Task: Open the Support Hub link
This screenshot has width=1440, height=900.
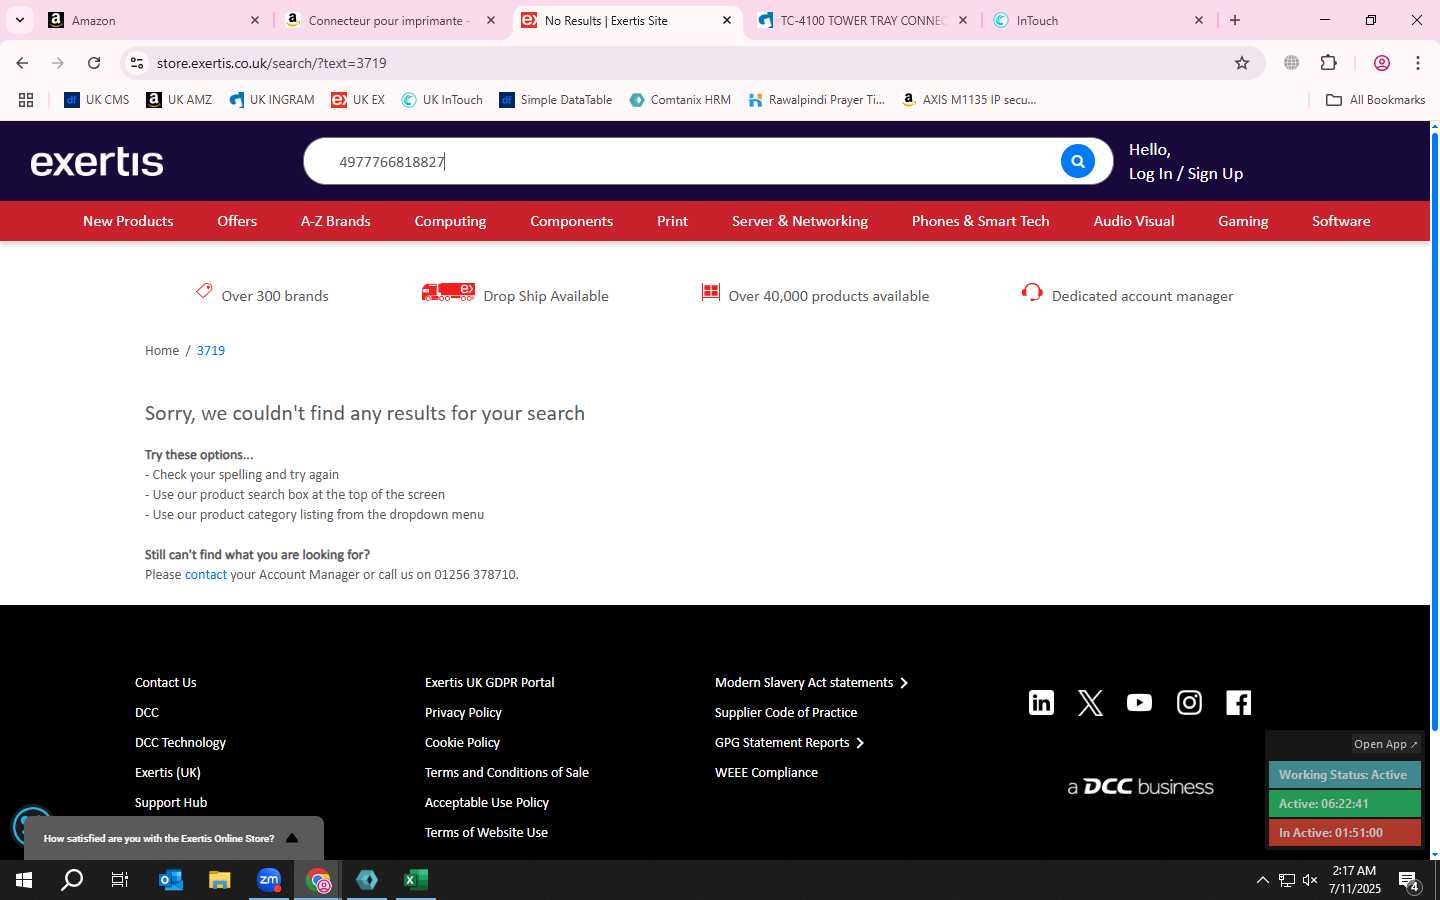Action: pyautogui.click(x=171, y=803)
